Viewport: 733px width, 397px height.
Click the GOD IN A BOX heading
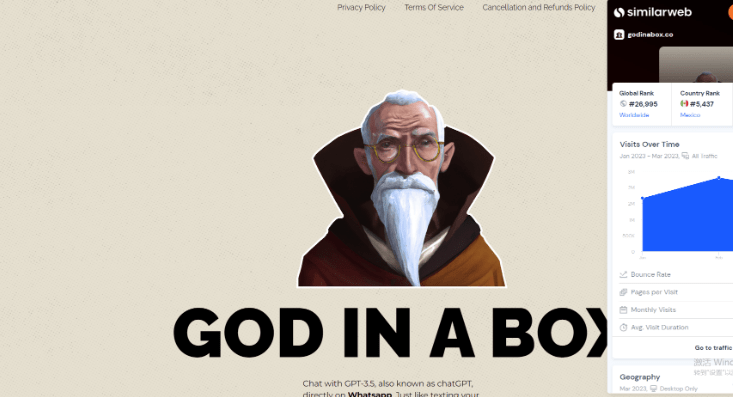[391, 332]
